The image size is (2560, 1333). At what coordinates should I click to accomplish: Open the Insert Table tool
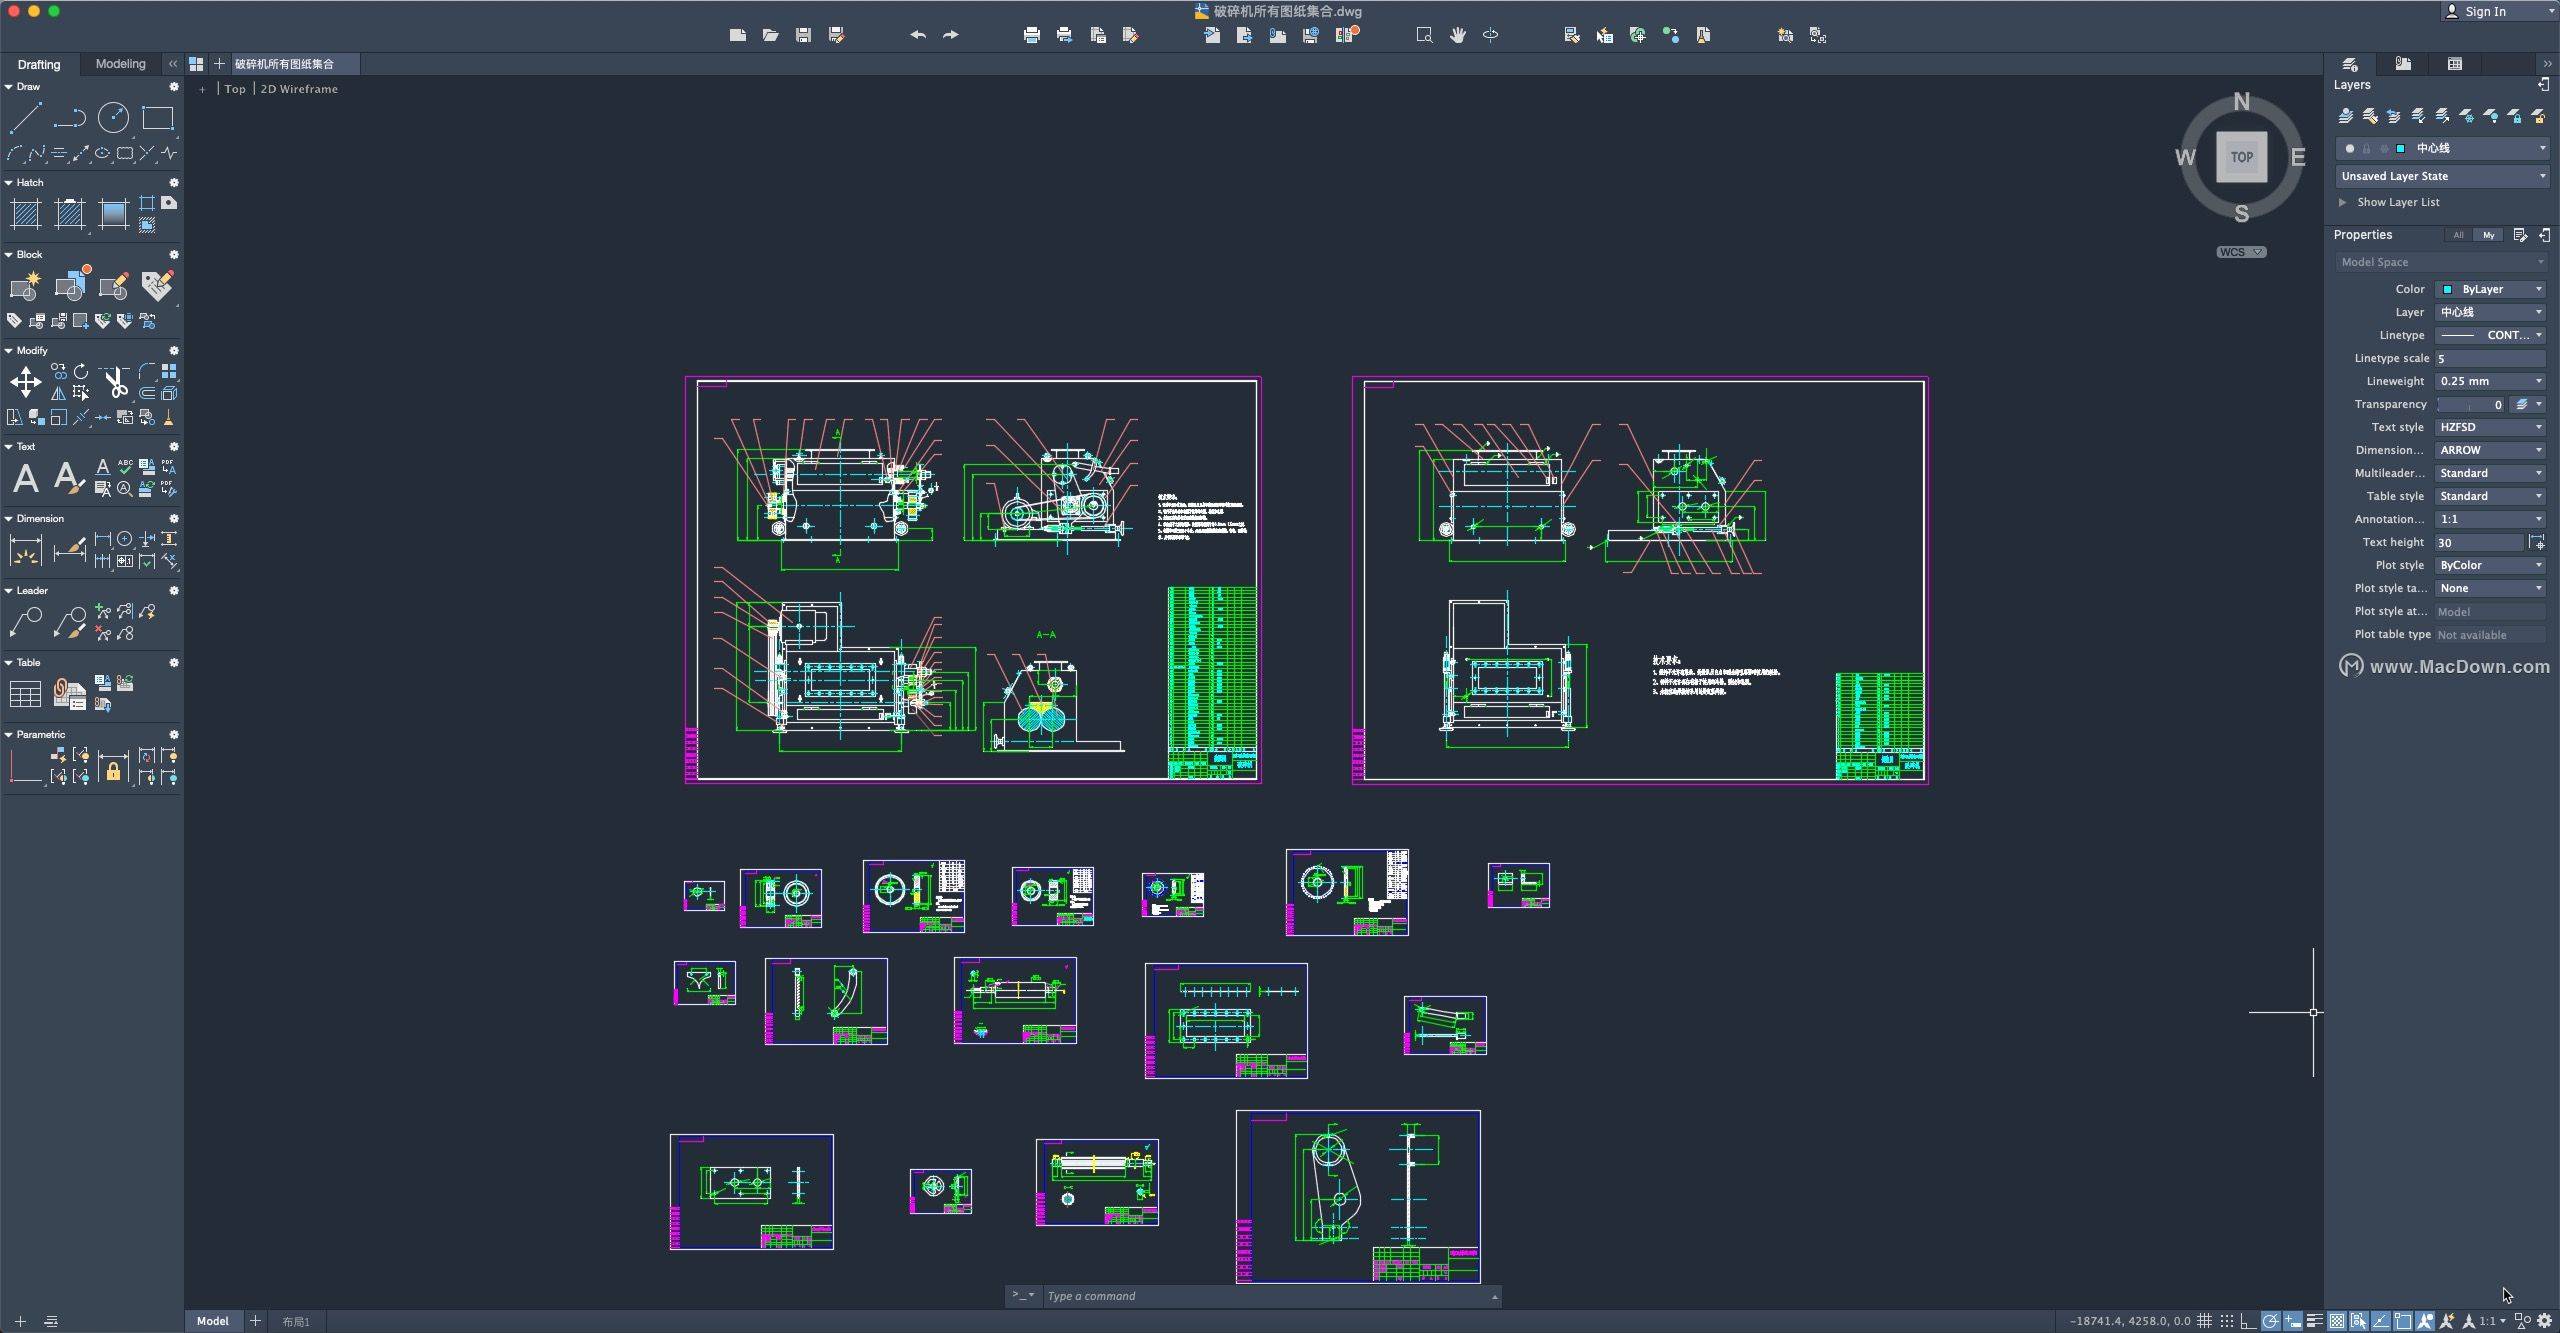click(x=25, y=693)
